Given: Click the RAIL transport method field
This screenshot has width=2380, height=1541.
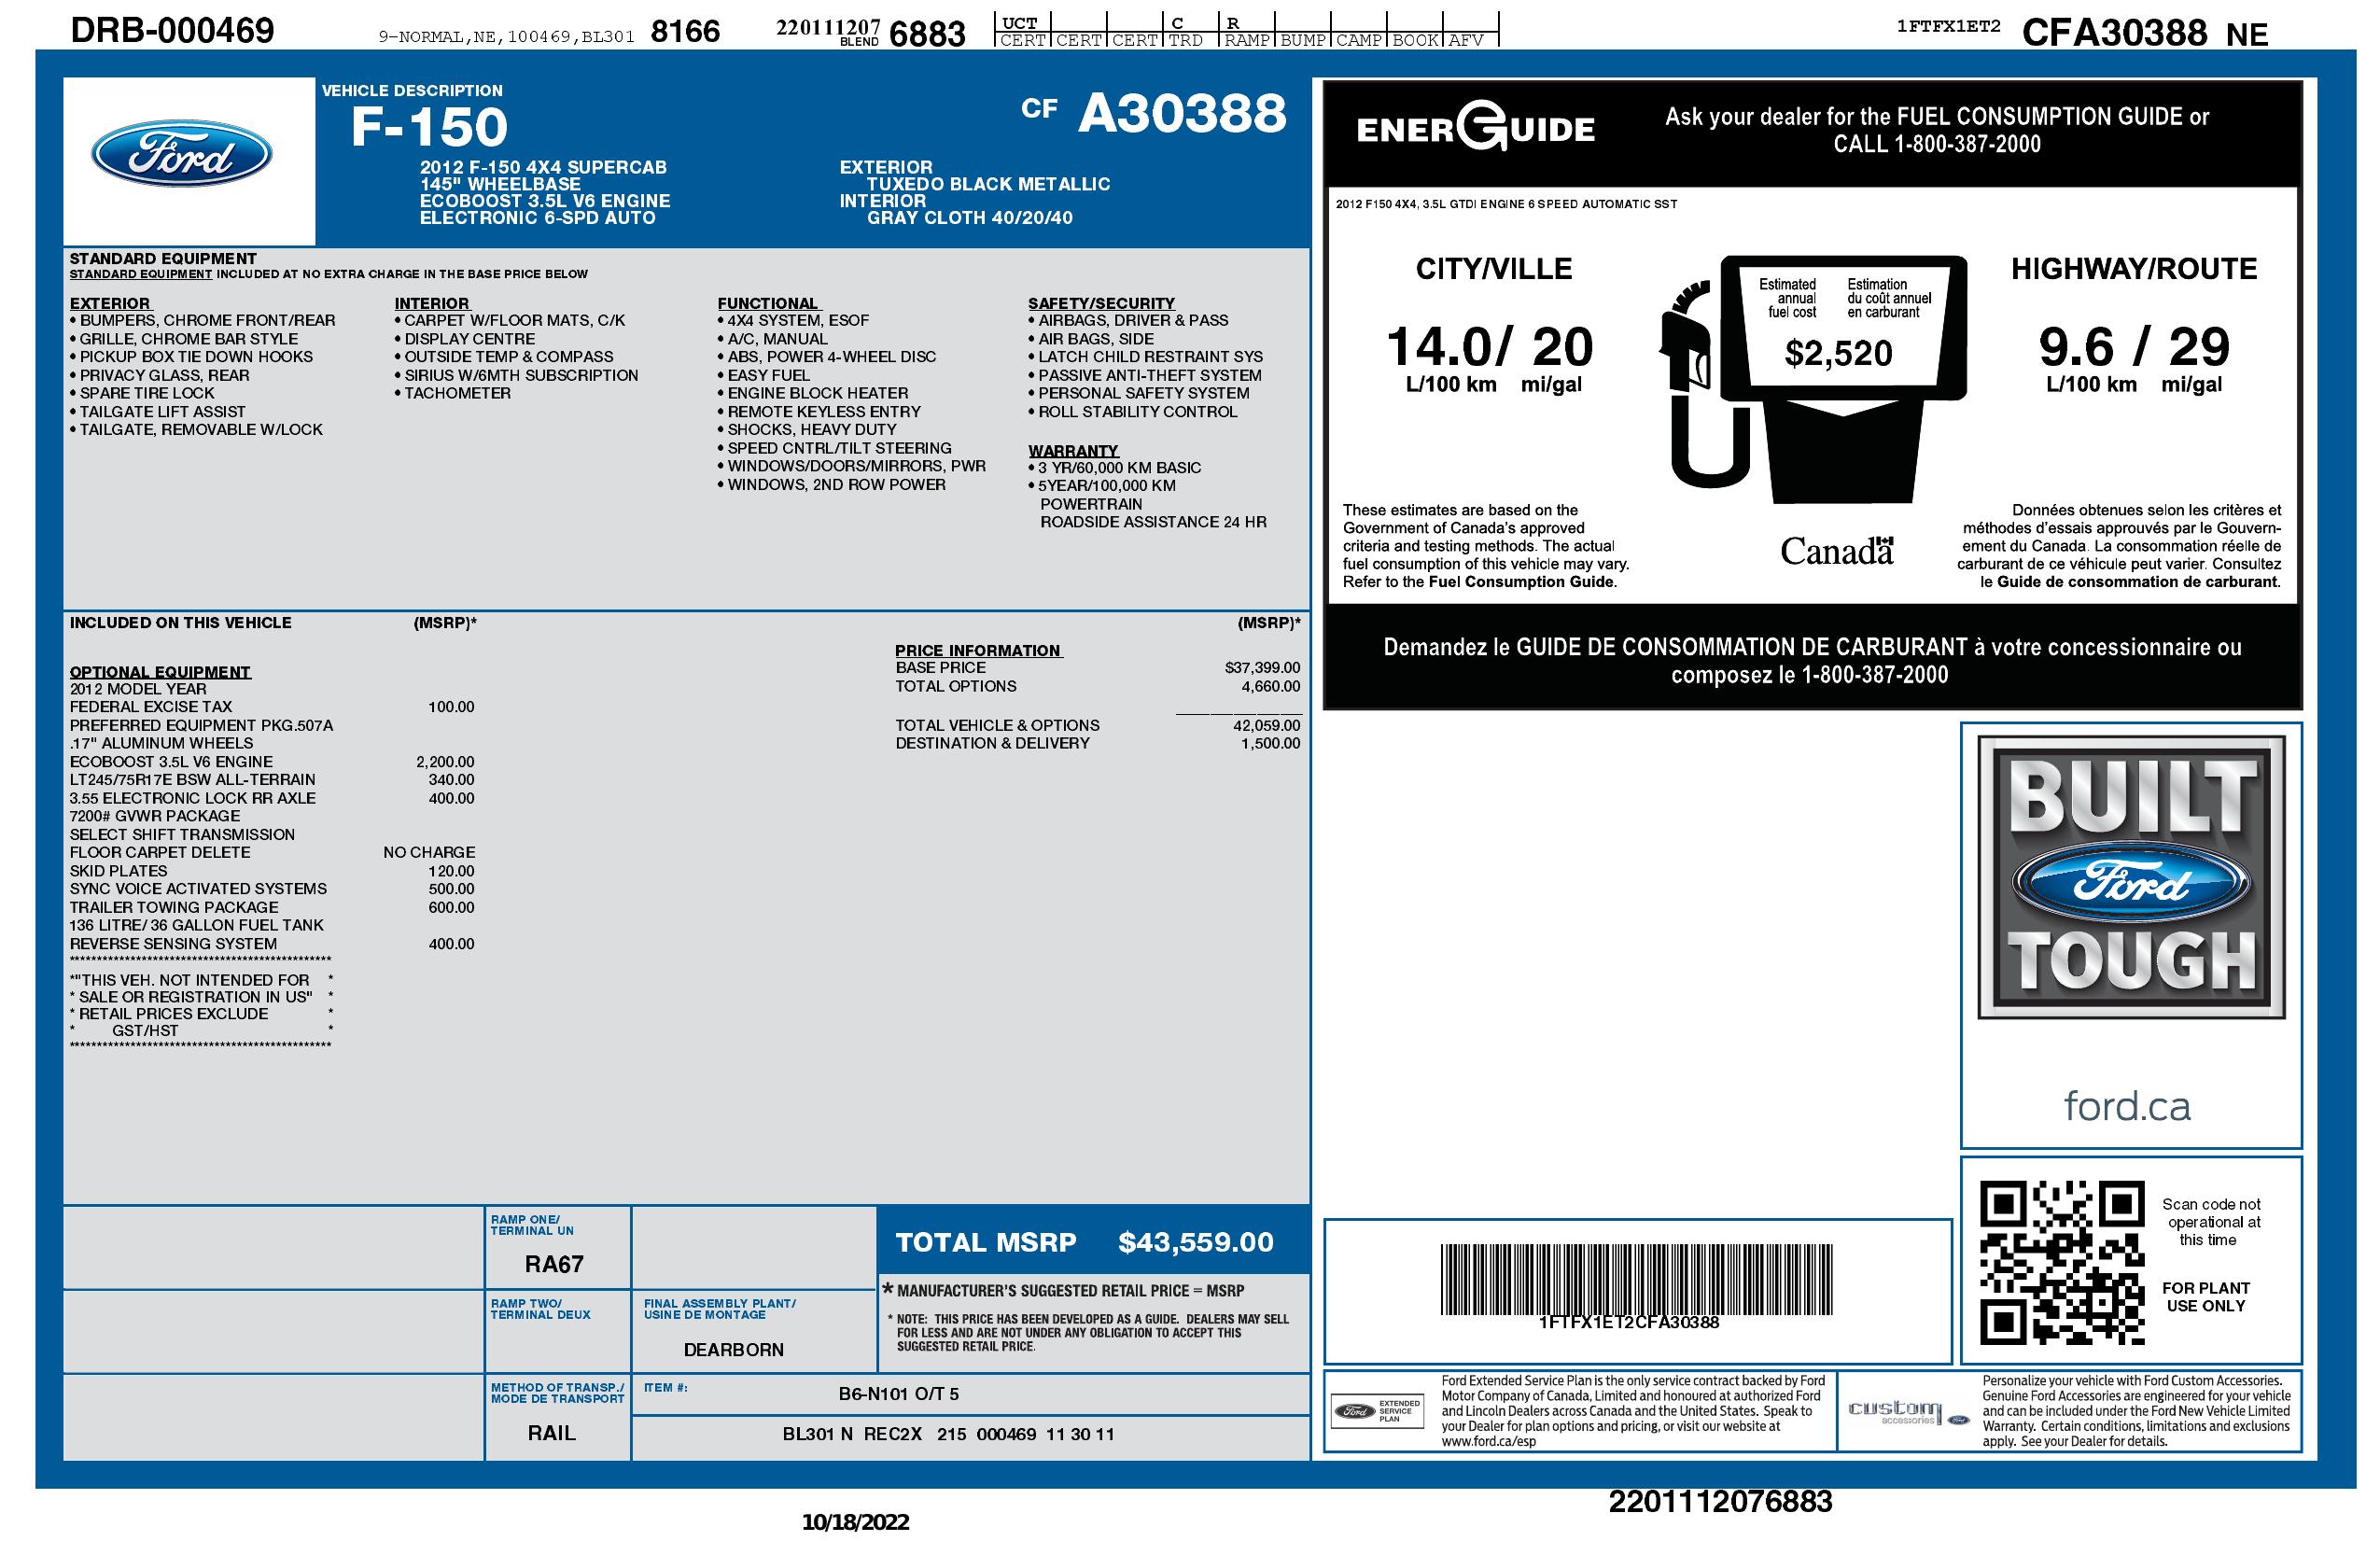Looking at the screenshot, I should pyautogui.click(x=551, y=1433).
